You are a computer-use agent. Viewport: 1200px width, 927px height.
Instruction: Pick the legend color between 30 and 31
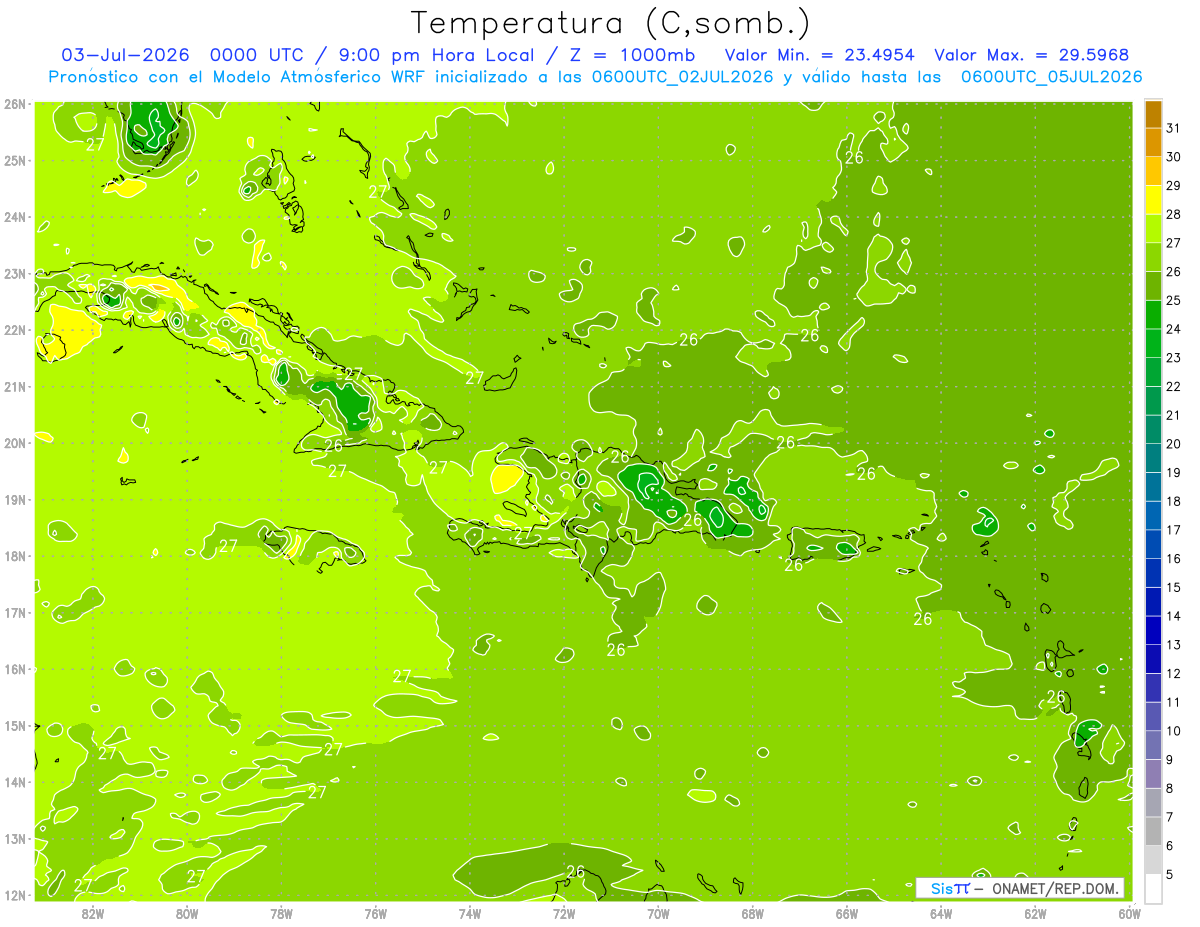point(1153,143)
